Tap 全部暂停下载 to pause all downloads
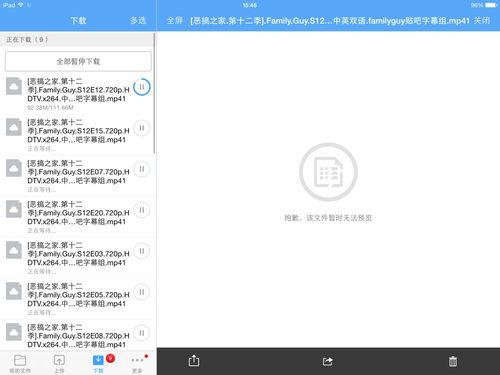 pos(78,61)
